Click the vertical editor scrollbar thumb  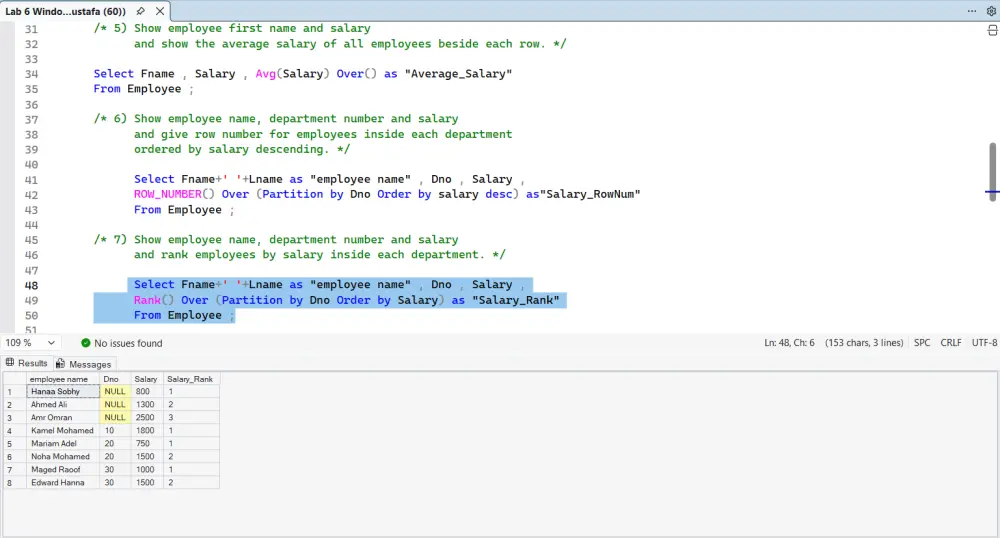(x=992, y=172)
